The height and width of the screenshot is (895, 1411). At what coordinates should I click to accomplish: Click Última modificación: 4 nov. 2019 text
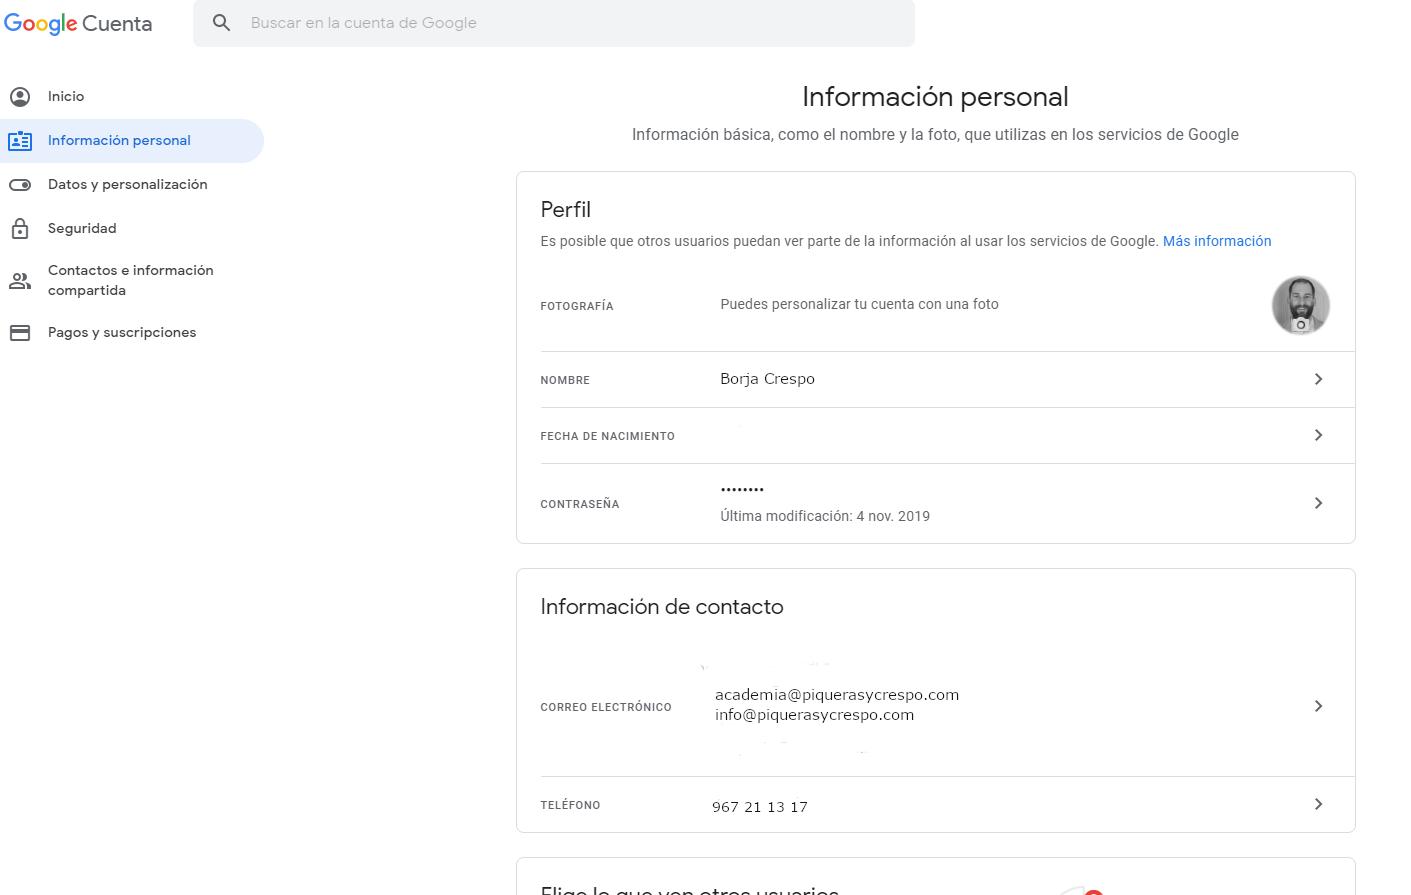click(825, 516)
